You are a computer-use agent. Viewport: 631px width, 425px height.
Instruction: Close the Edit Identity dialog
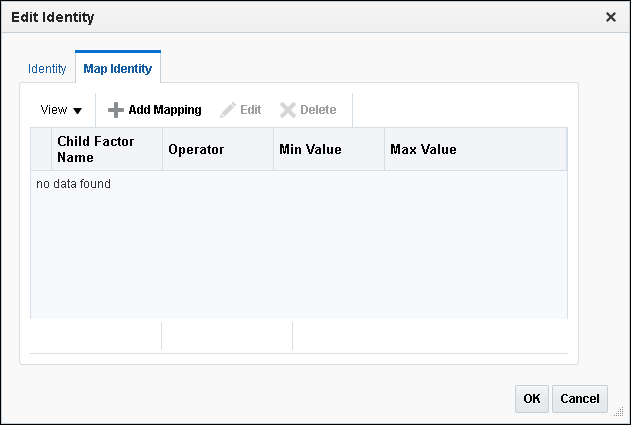[x=611, y=17]
